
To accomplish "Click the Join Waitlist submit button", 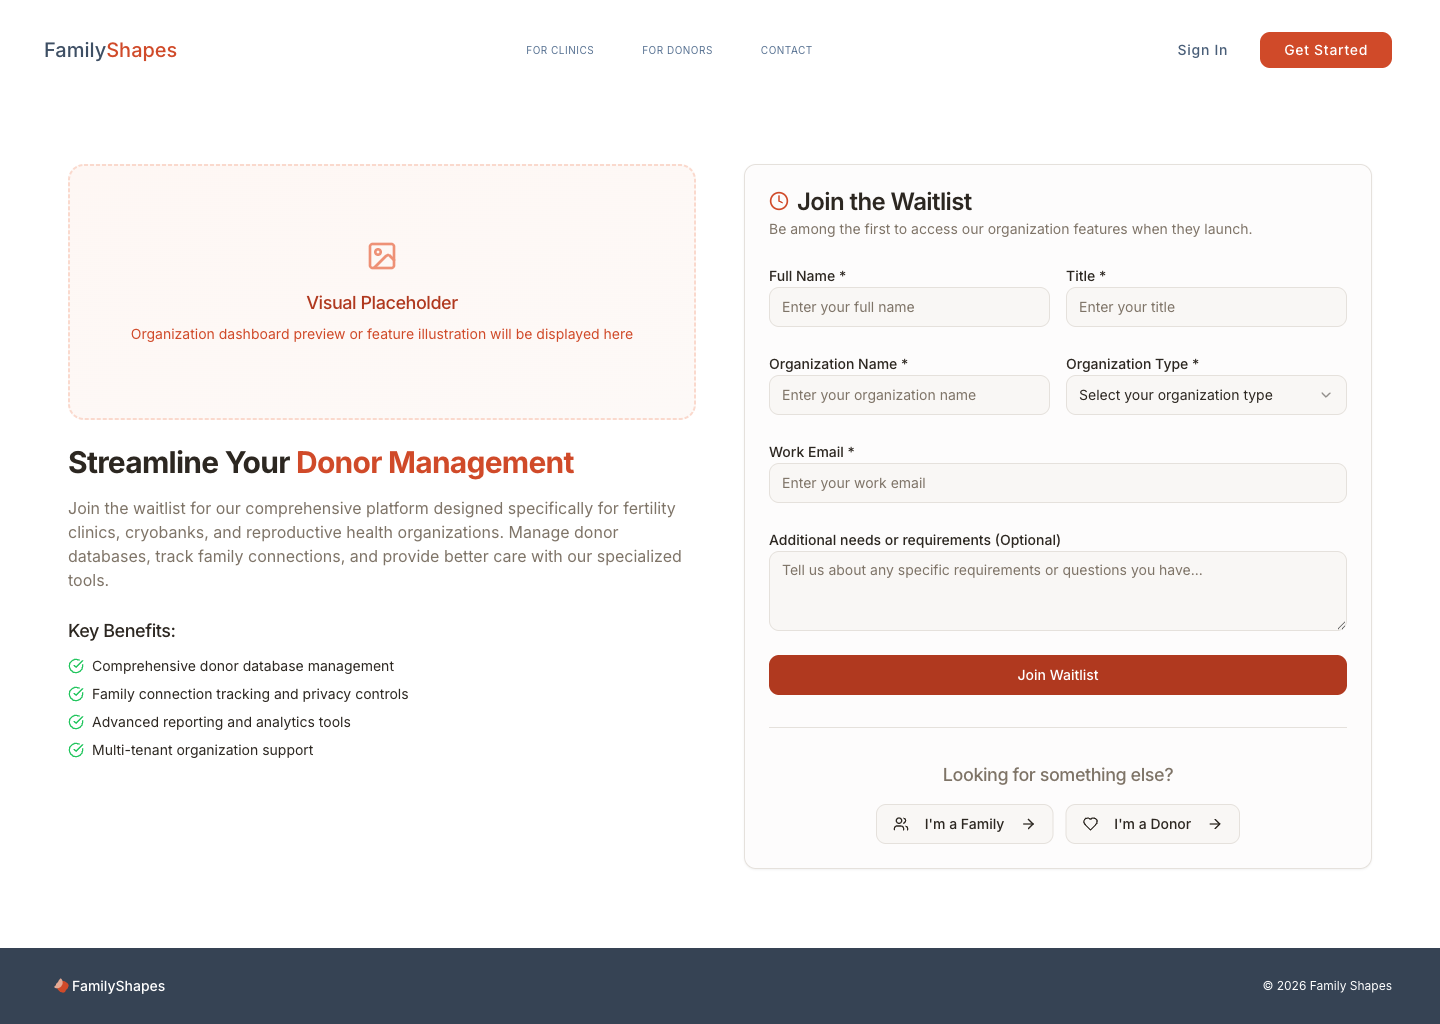I will pyautogui.click(x=1057, y=675).
